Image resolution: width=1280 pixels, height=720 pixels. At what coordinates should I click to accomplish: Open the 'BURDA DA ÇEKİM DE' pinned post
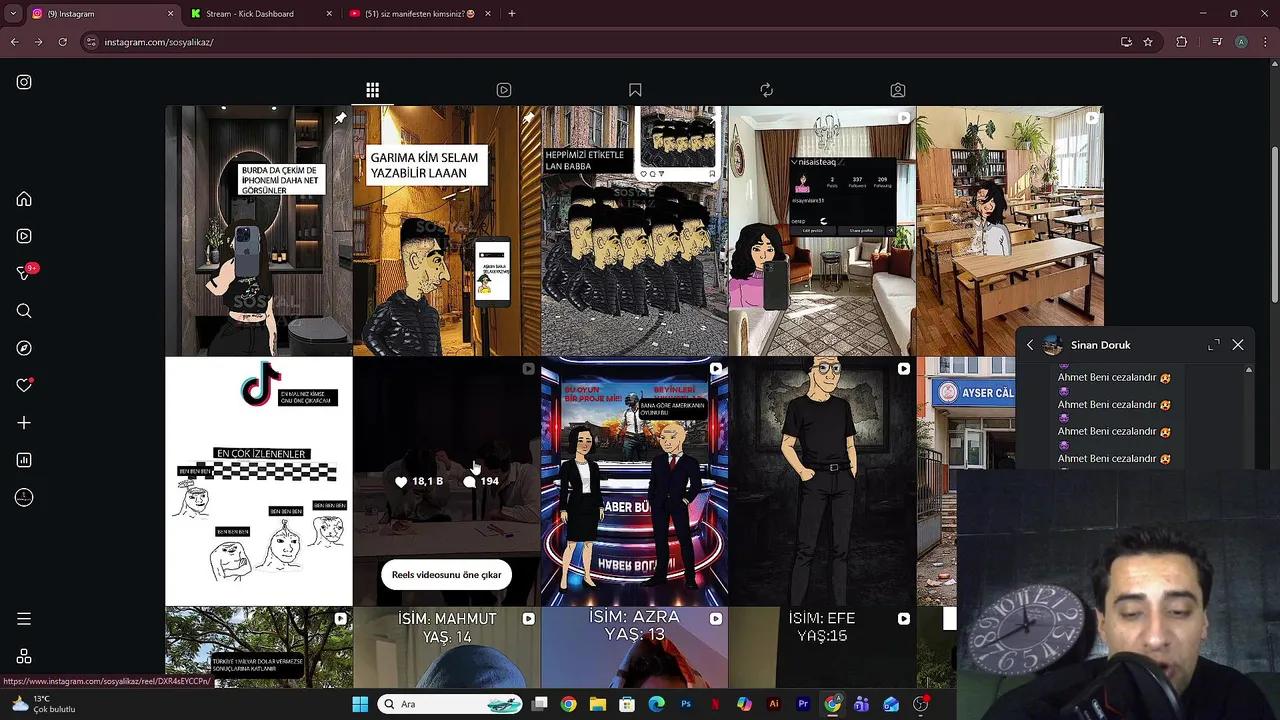point(259,231)
